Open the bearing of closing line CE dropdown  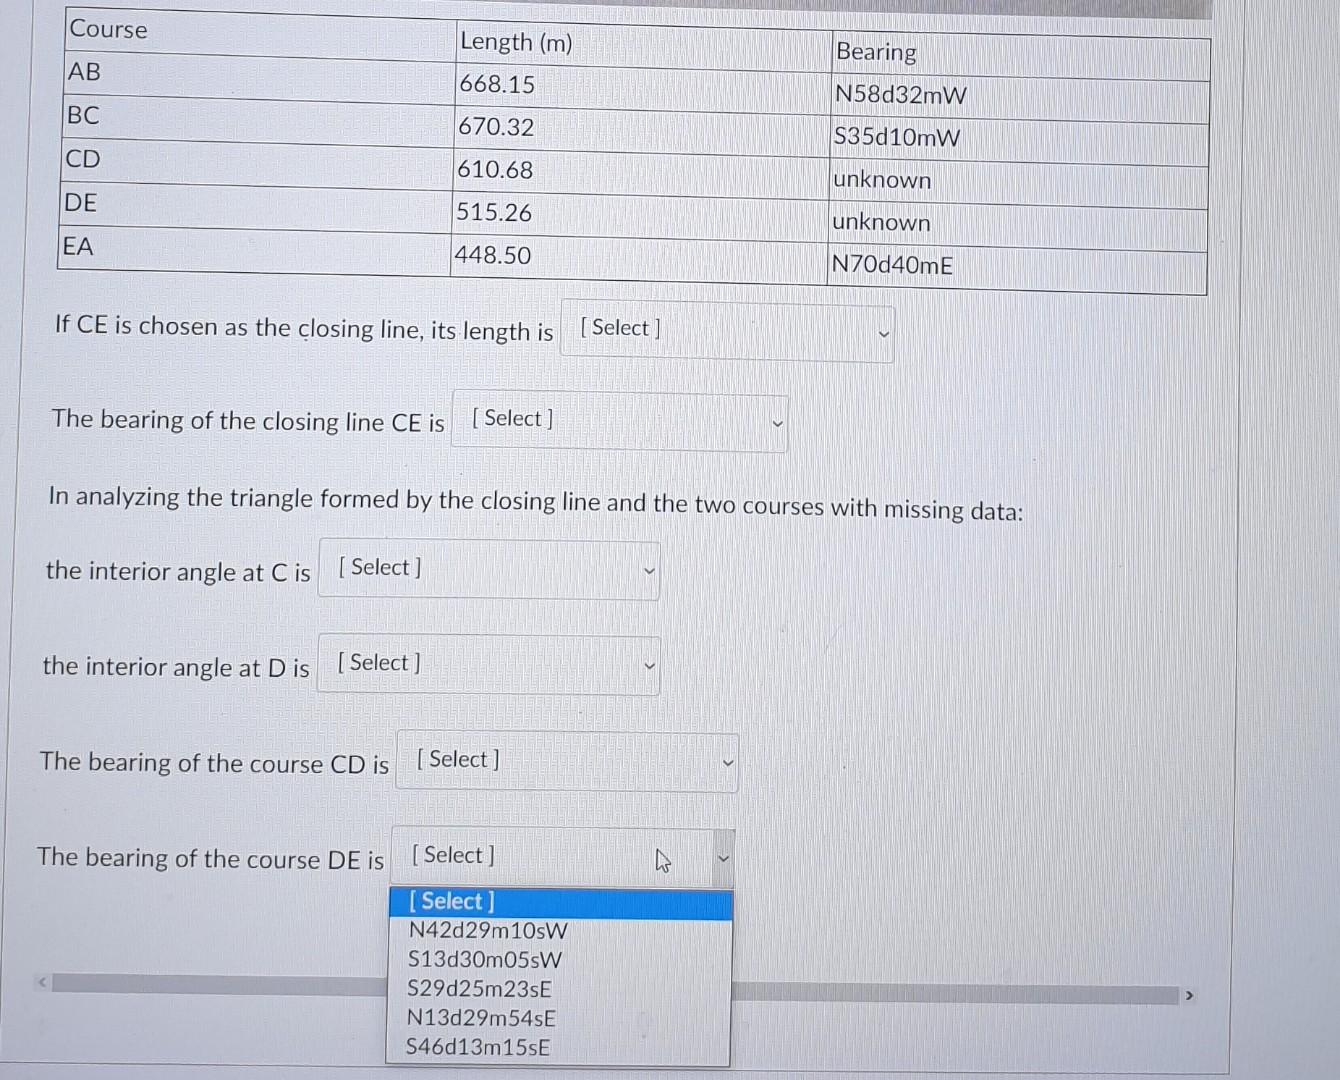click(619, 421)
